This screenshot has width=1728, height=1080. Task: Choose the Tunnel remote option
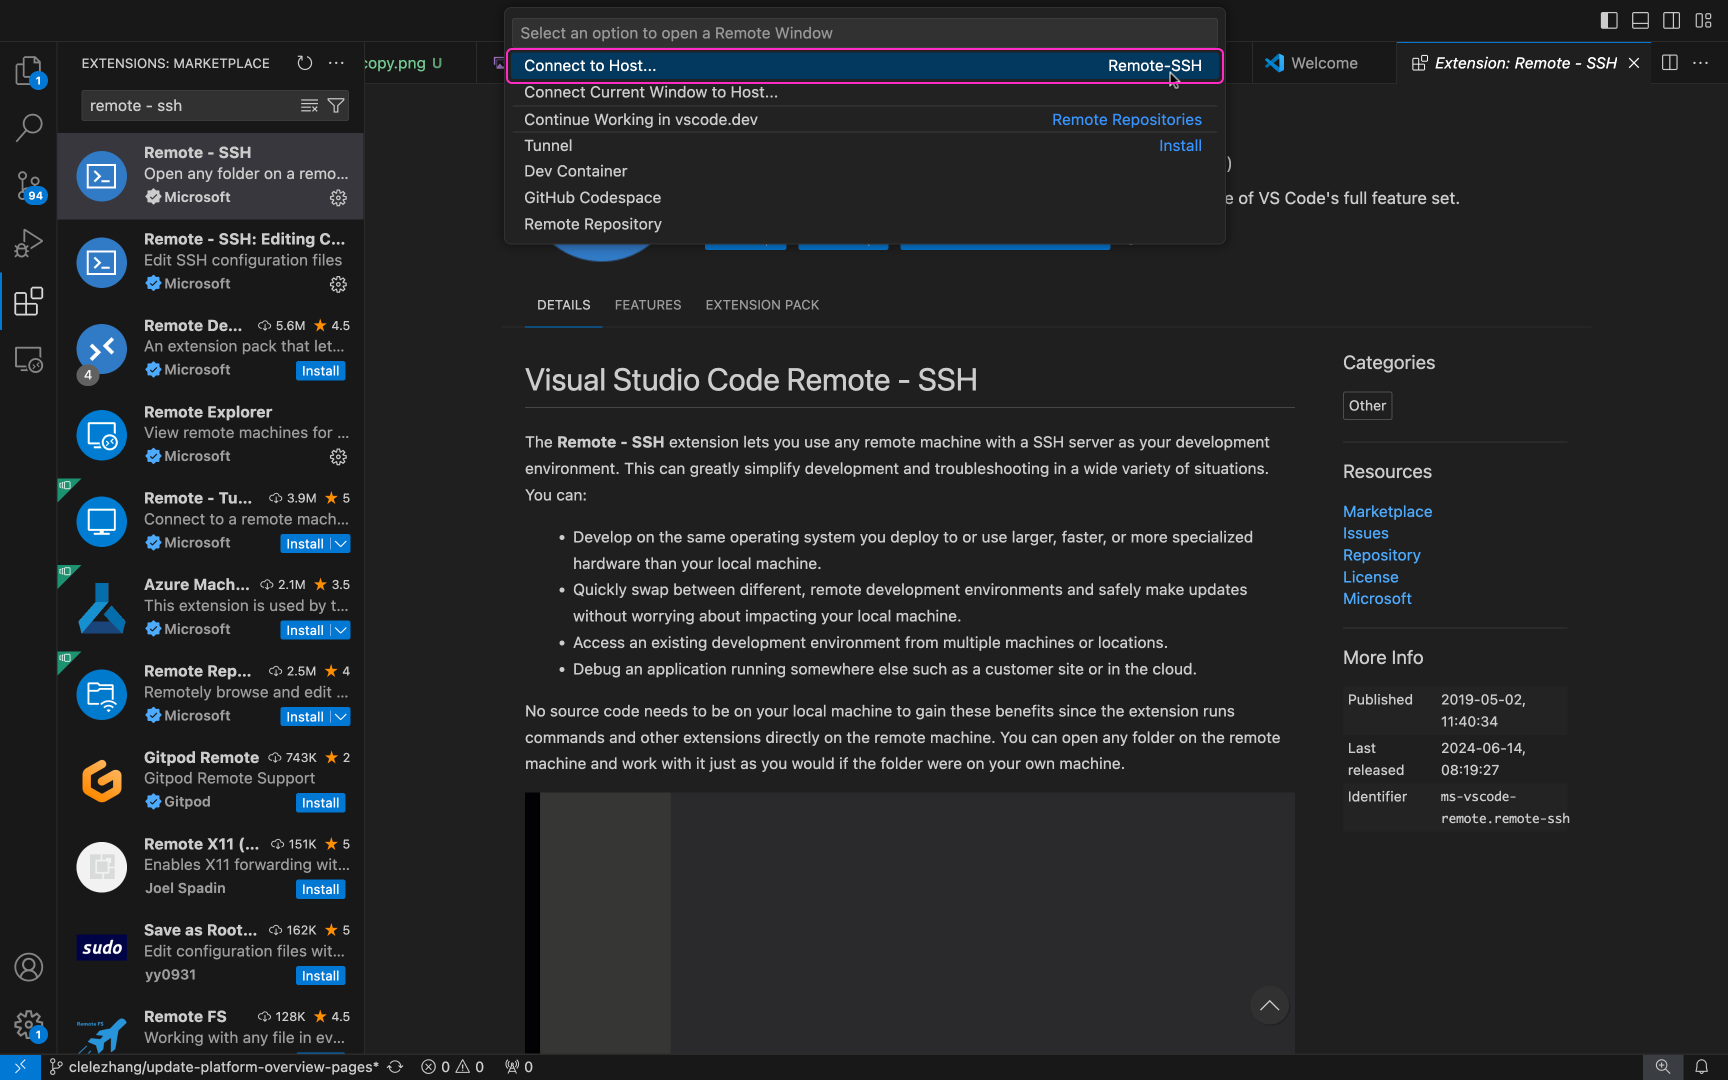tap(864, 146)
